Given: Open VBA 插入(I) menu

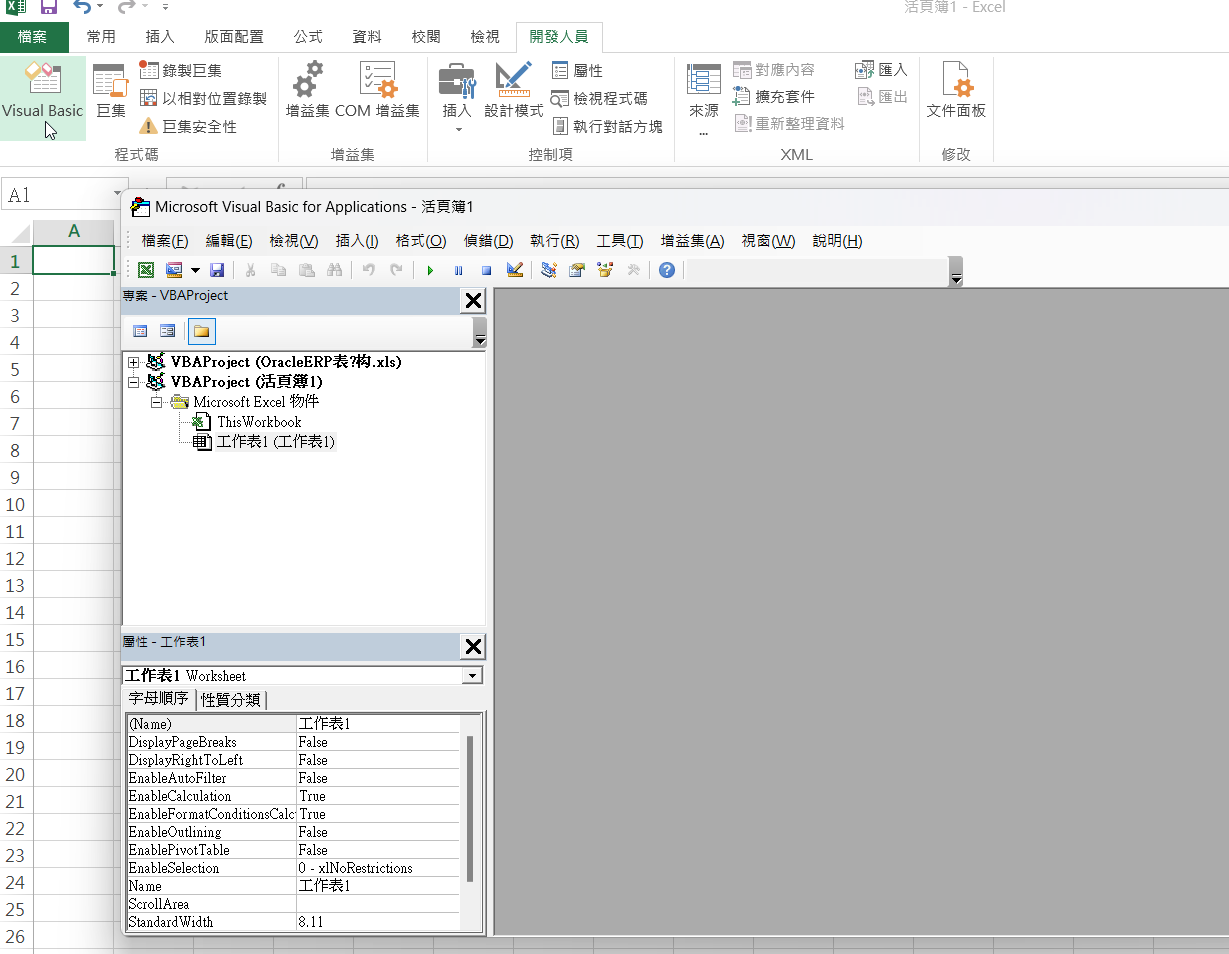Looking at the screenshot, I should (x=357, y=241).
